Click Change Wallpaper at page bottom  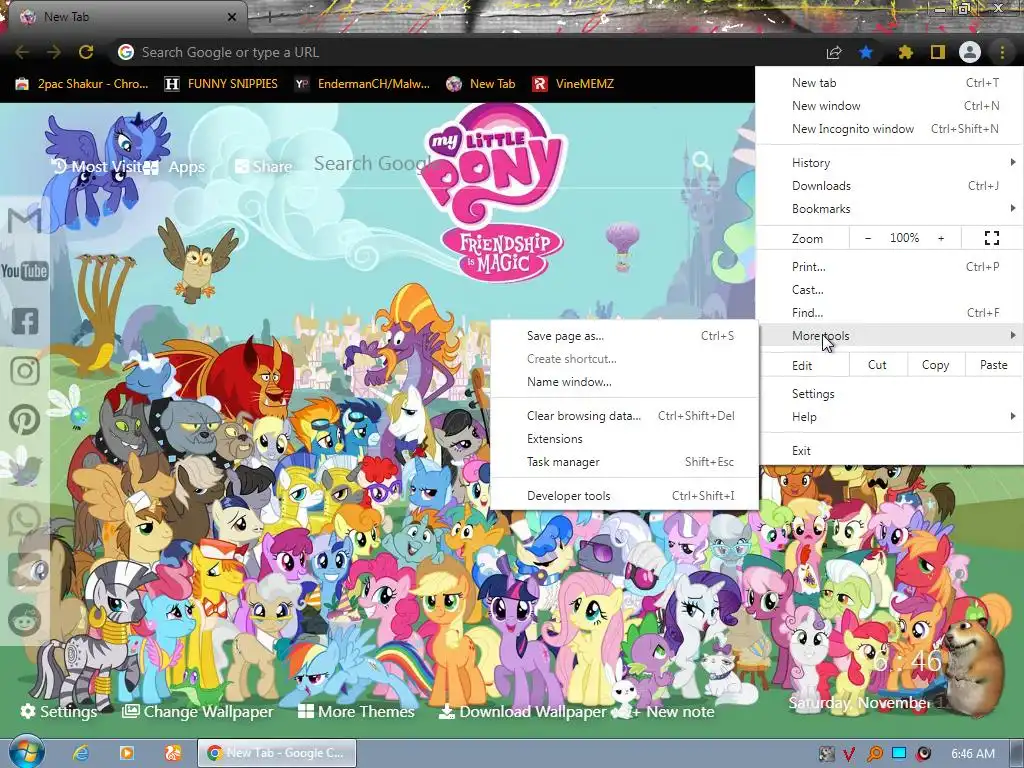198,711
